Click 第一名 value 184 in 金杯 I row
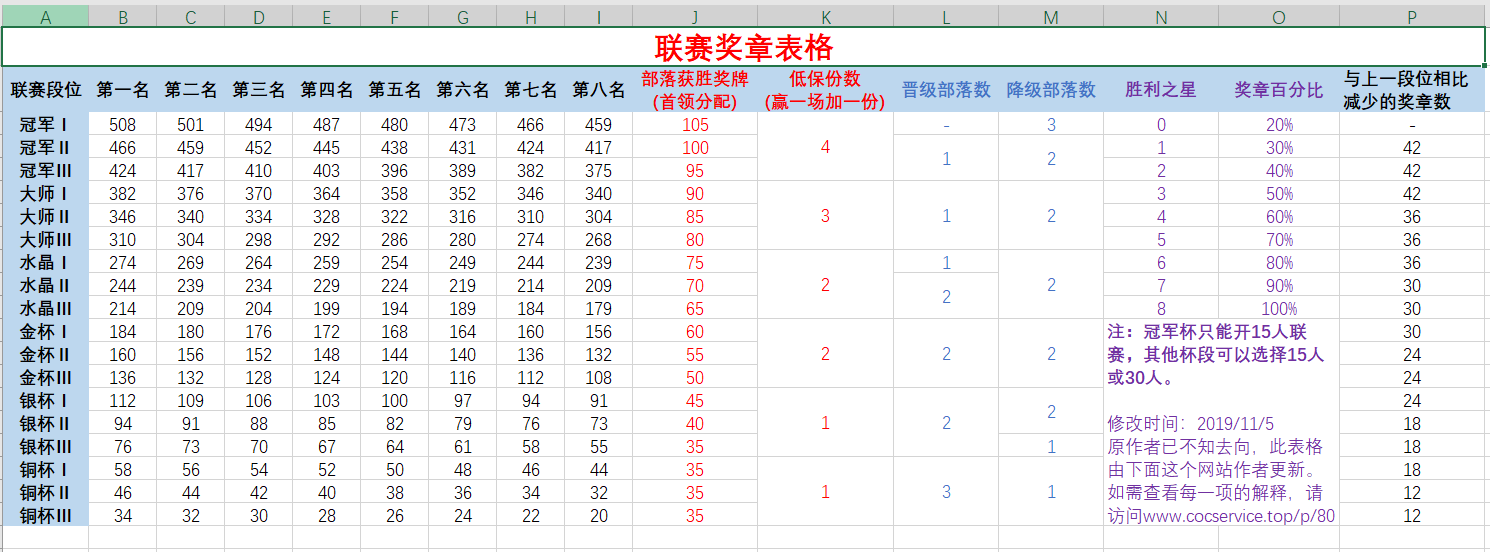Screen dimensions: 1490x552 (123, 332)
